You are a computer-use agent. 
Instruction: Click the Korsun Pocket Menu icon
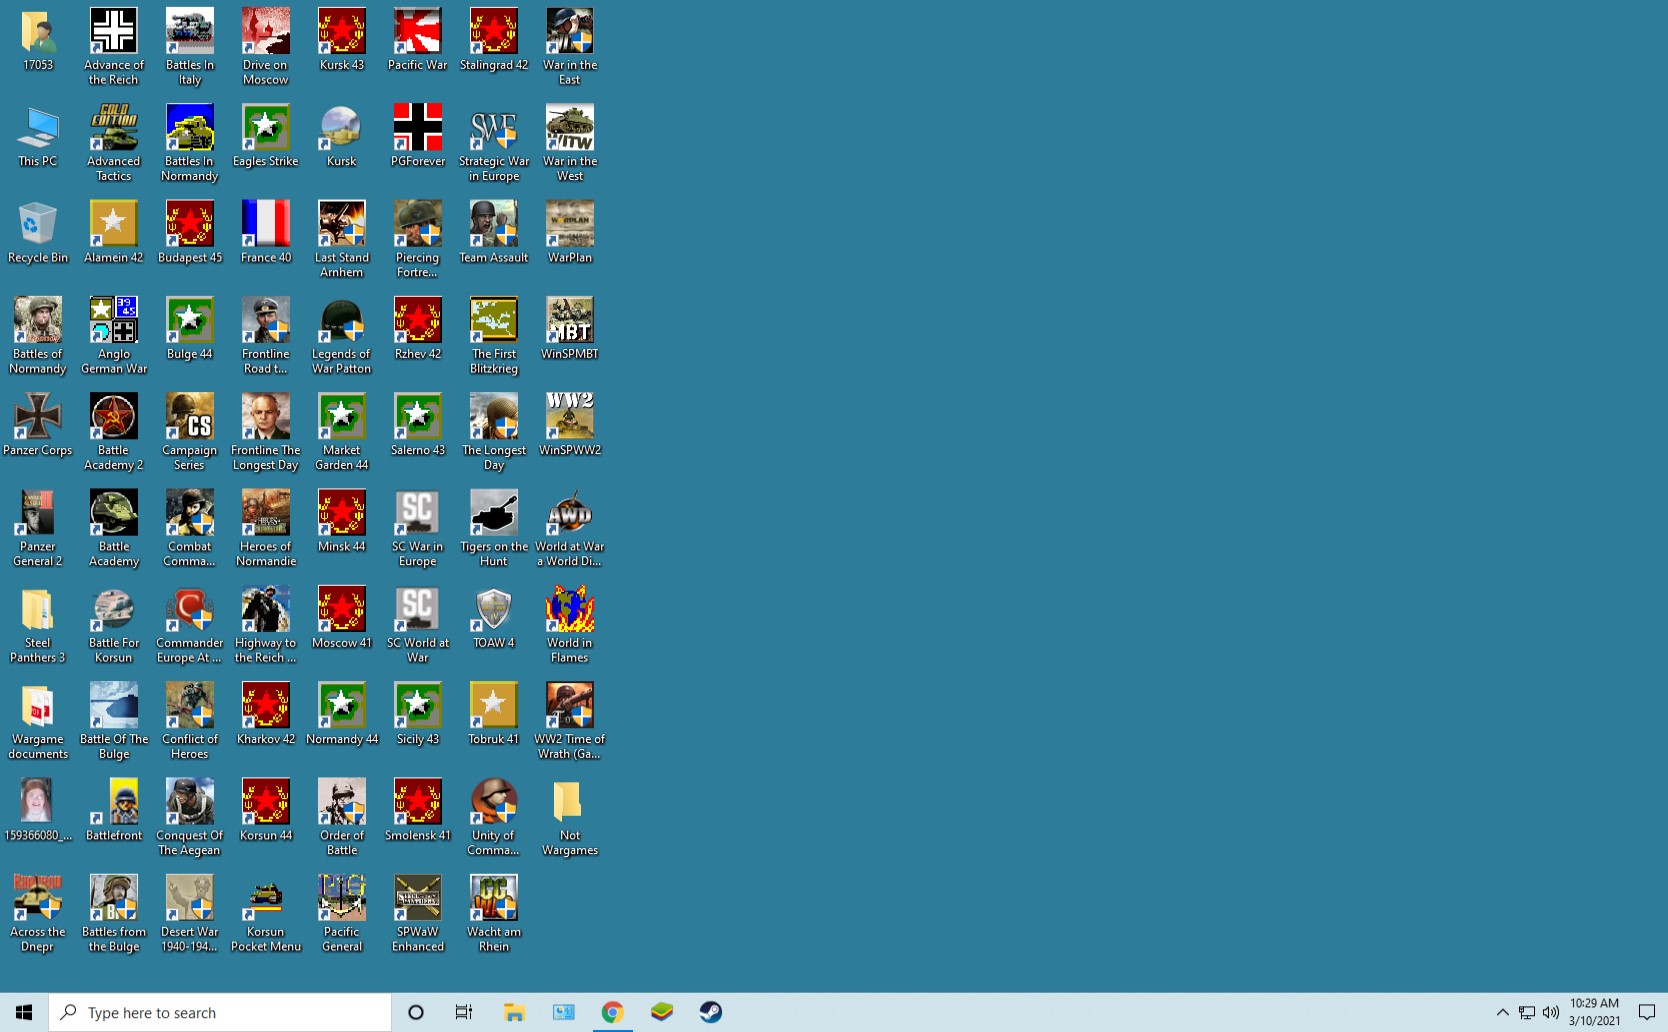coord(266,898)
